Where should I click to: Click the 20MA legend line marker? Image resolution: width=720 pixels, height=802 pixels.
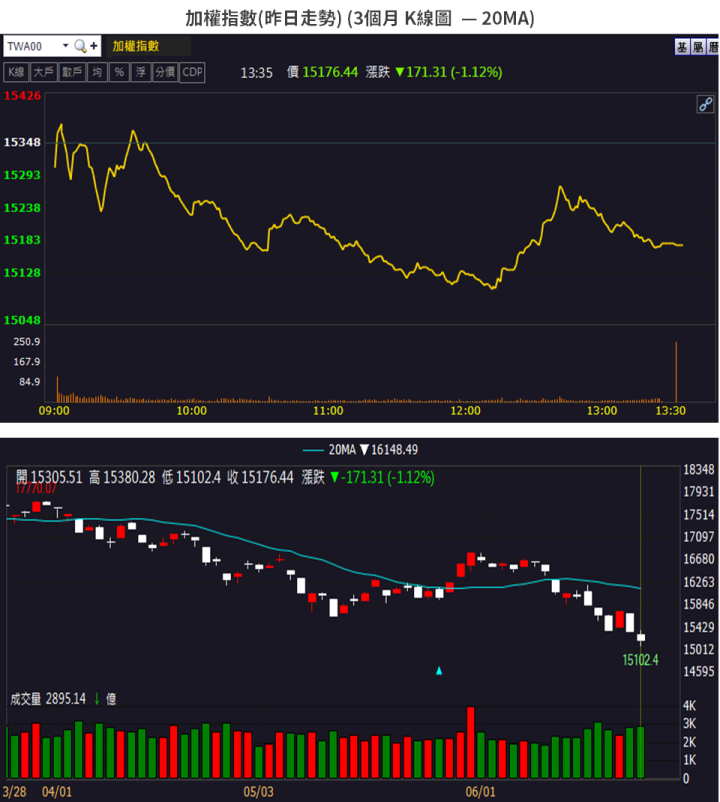click(313, 450)
